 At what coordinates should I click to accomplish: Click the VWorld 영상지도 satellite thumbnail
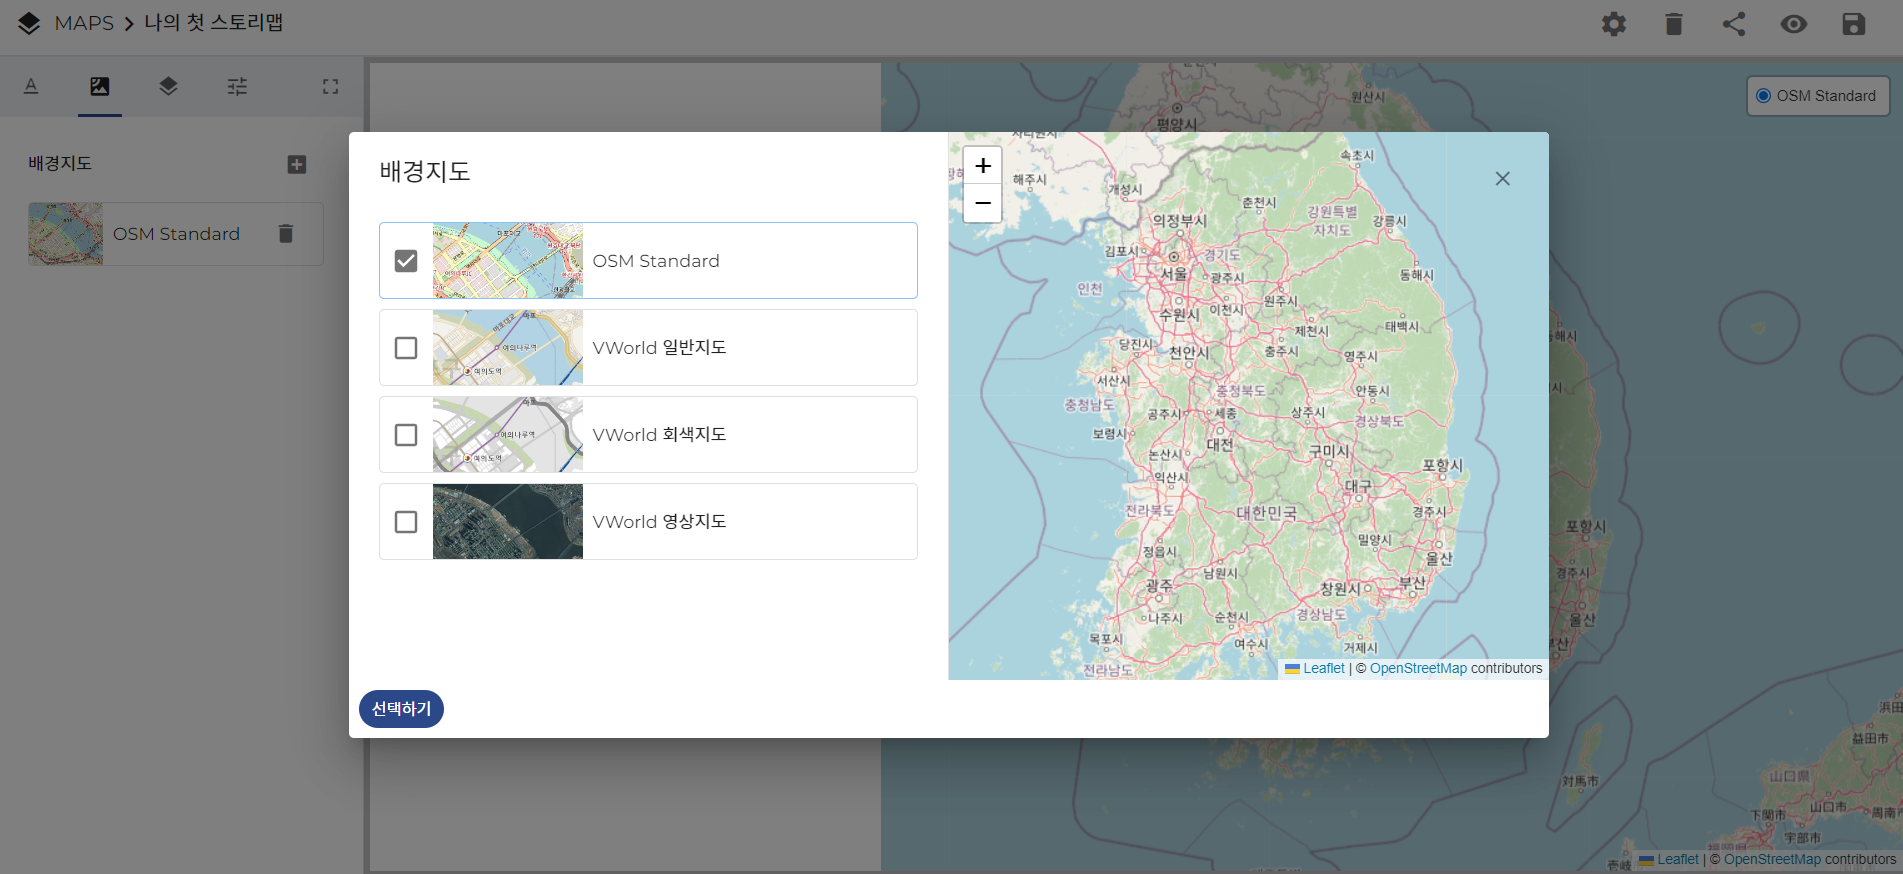[x=507, y=522]
